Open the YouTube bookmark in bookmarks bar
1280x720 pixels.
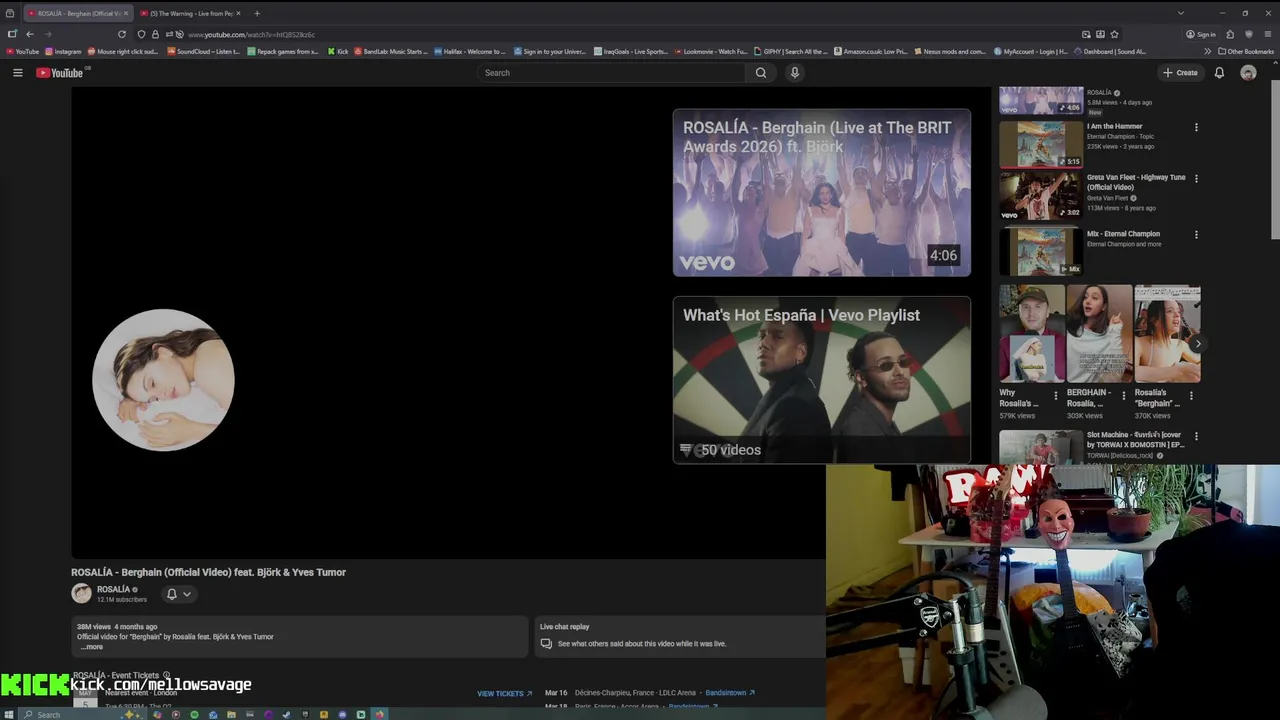coord(22,51)
